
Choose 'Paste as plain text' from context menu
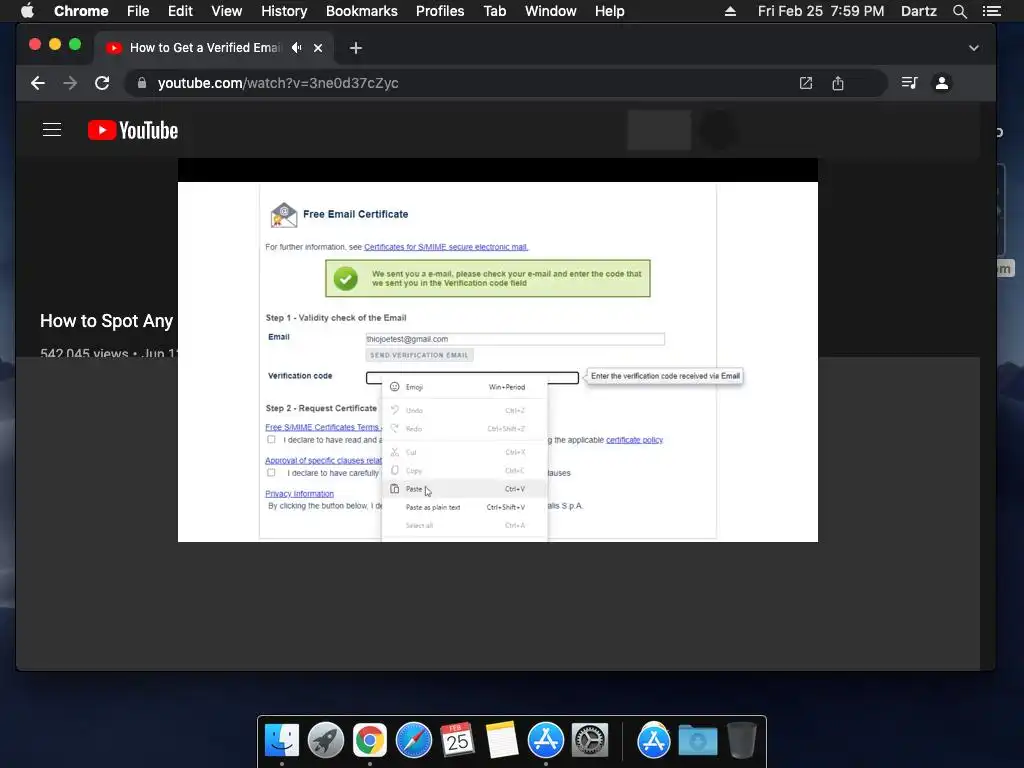(x=464, y=507)
